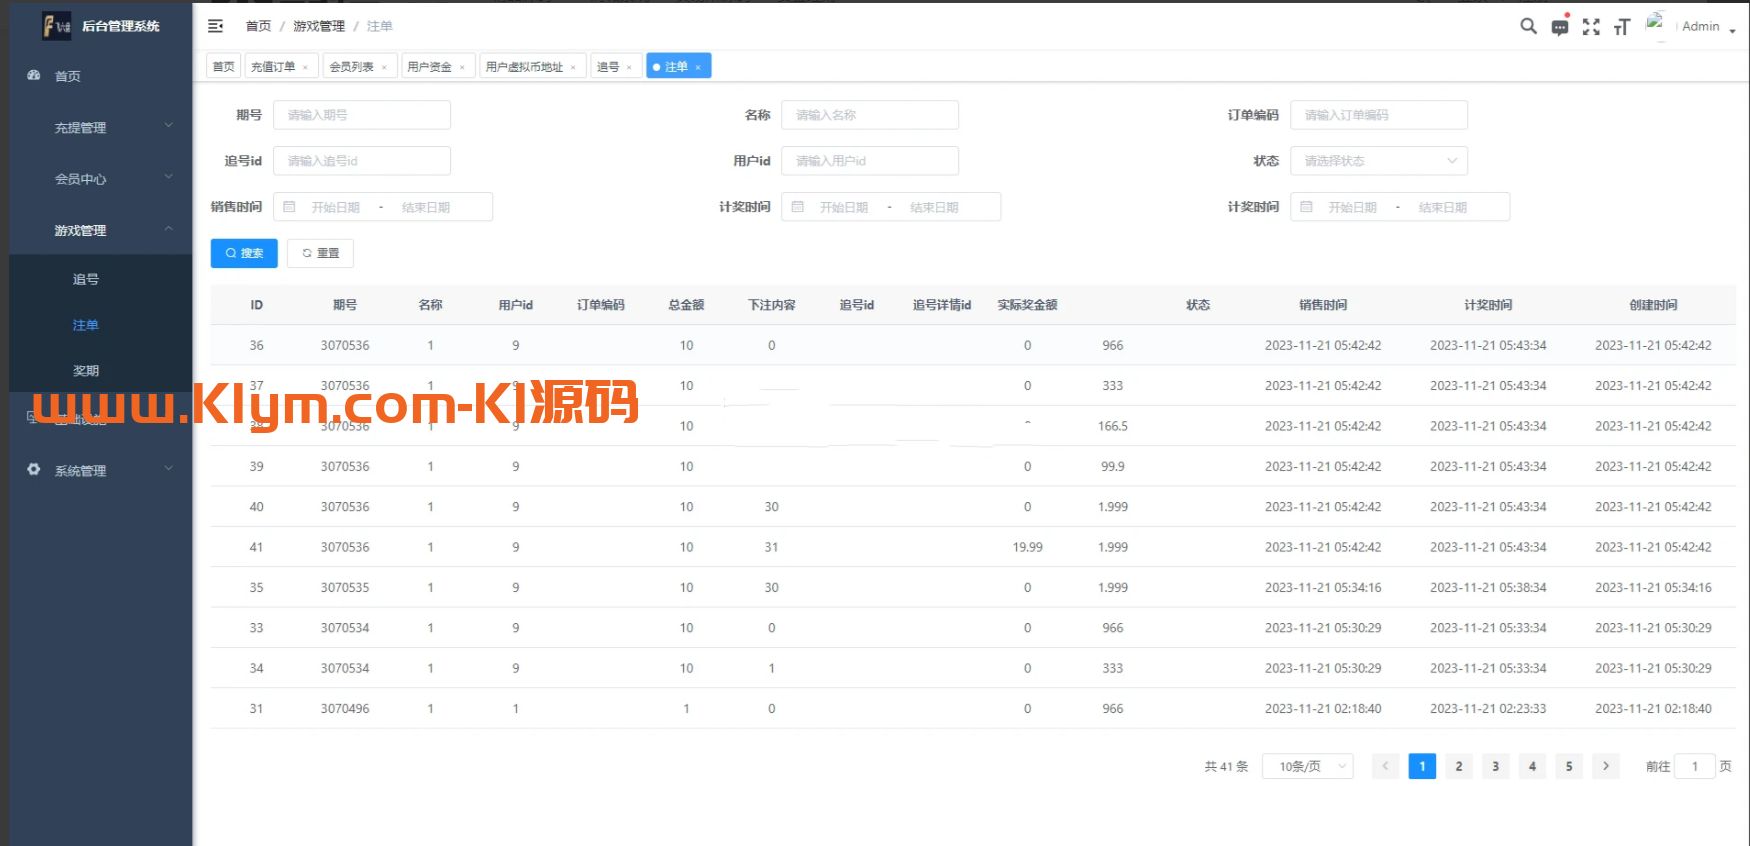The width and height of the screenshot is (1750, 846).
Task: Toggle fullscreen mode icon
Action: click(1591, 27)
